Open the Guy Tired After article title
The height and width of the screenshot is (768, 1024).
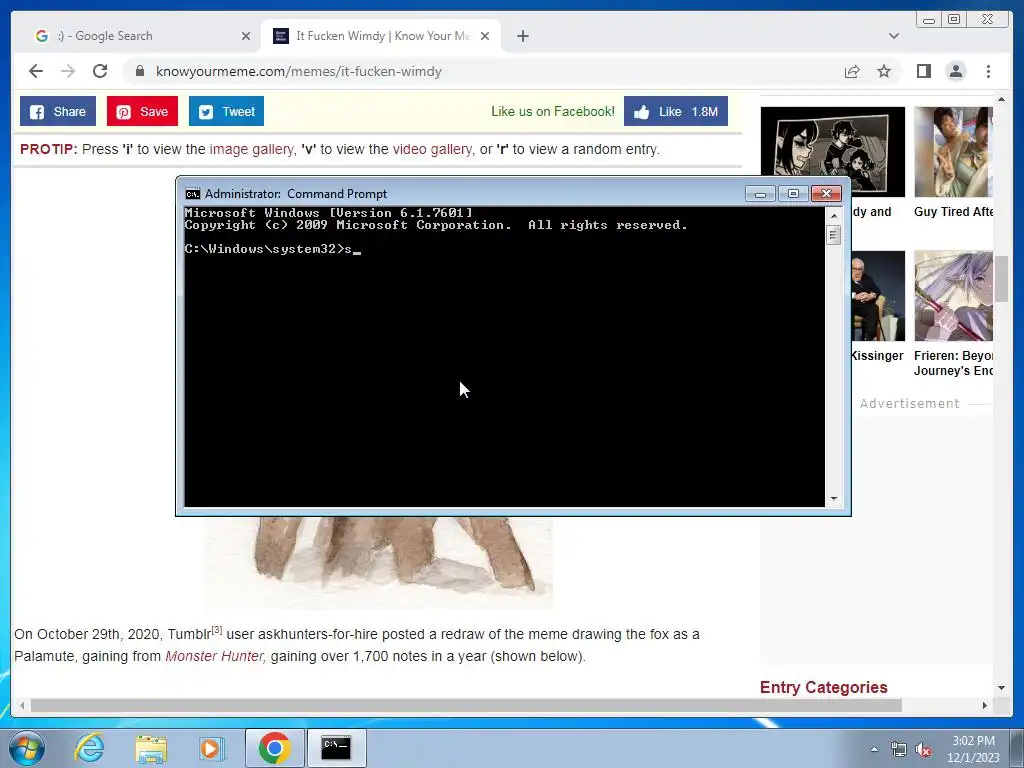point(953,212)
